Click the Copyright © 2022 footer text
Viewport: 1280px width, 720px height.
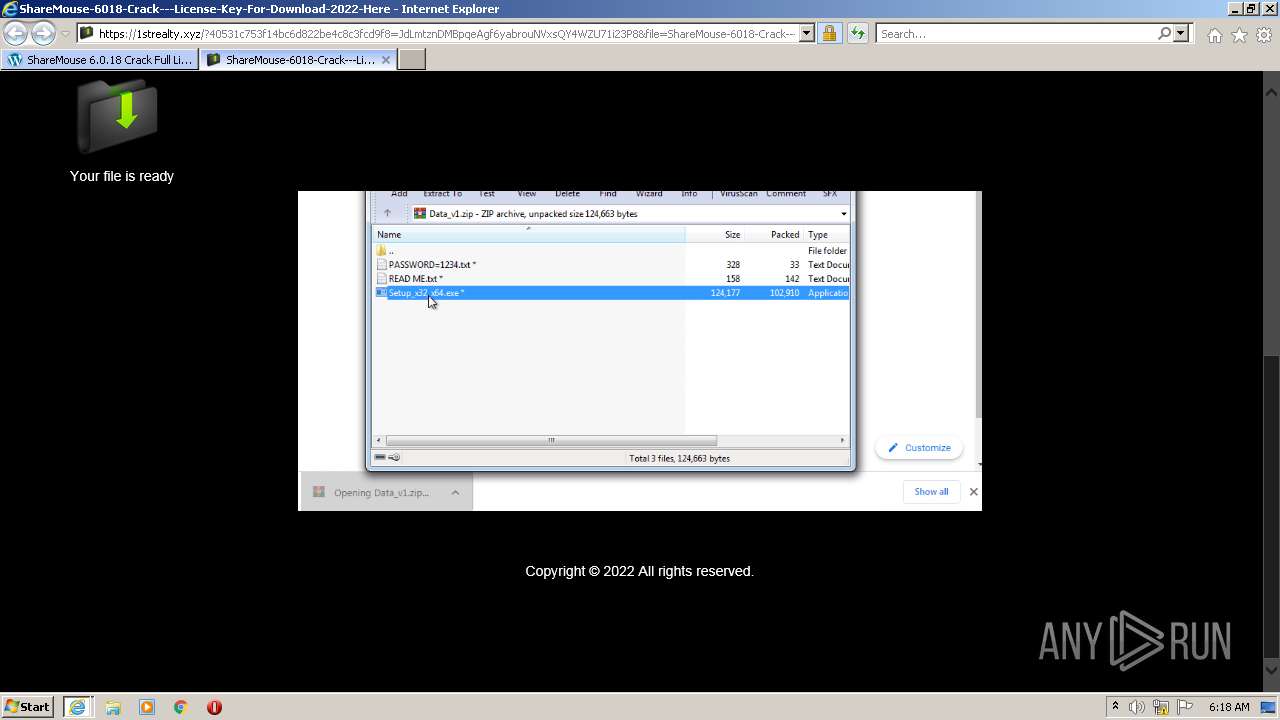click(x=639, y=571)
